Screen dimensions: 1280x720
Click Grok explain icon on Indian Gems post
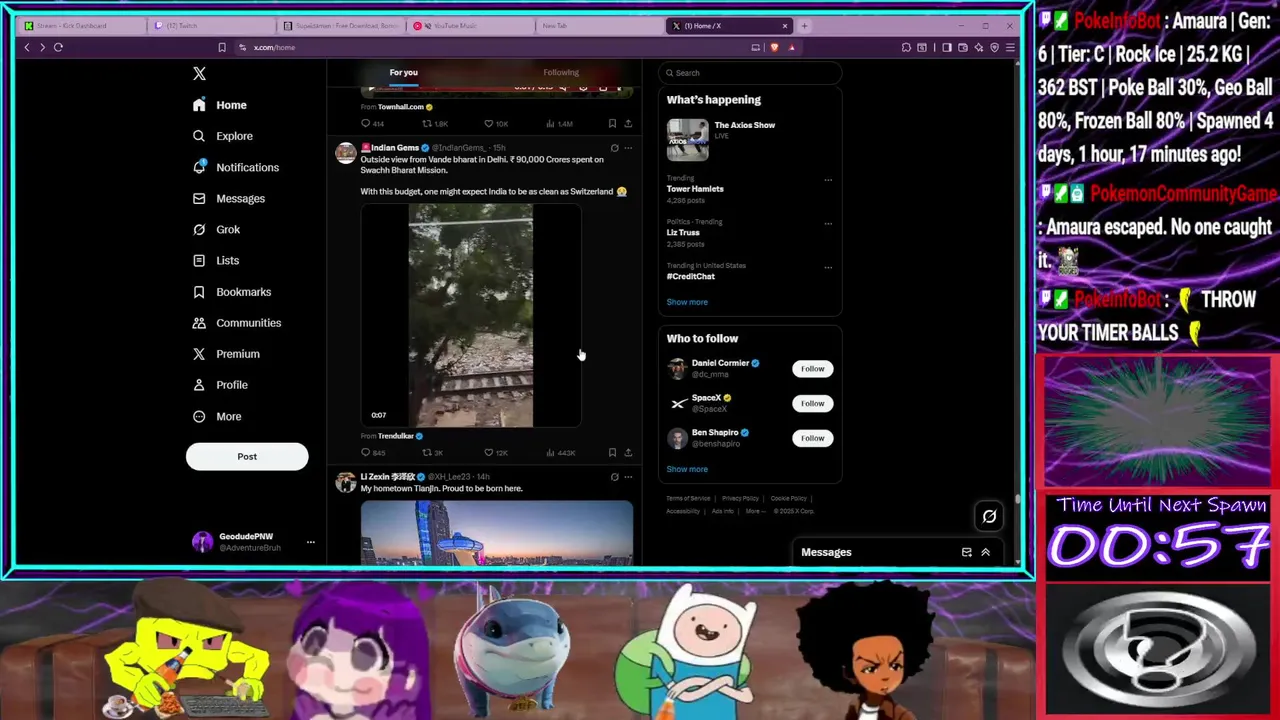614,148
